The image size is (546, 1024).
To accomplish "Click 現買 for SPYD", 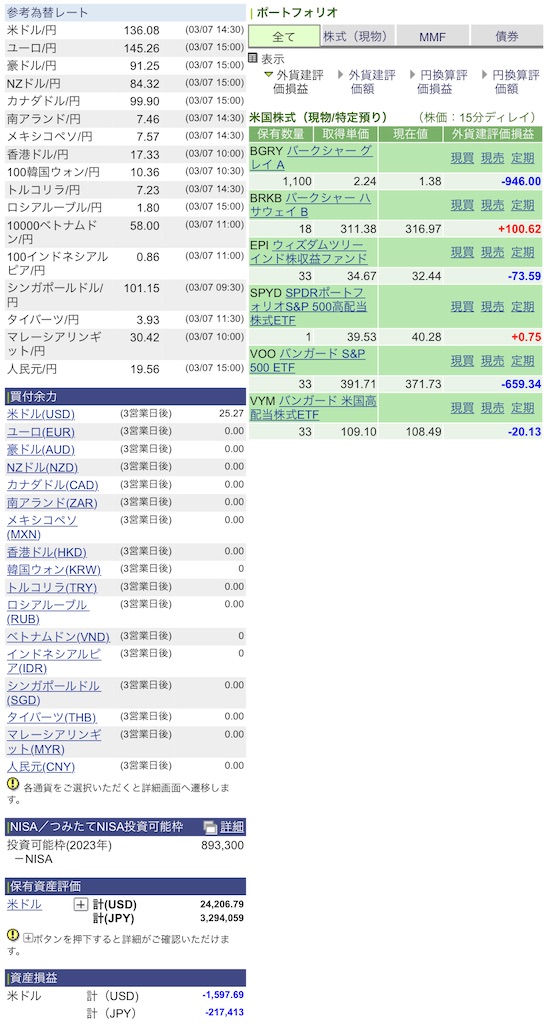I will tap(462, 306).
